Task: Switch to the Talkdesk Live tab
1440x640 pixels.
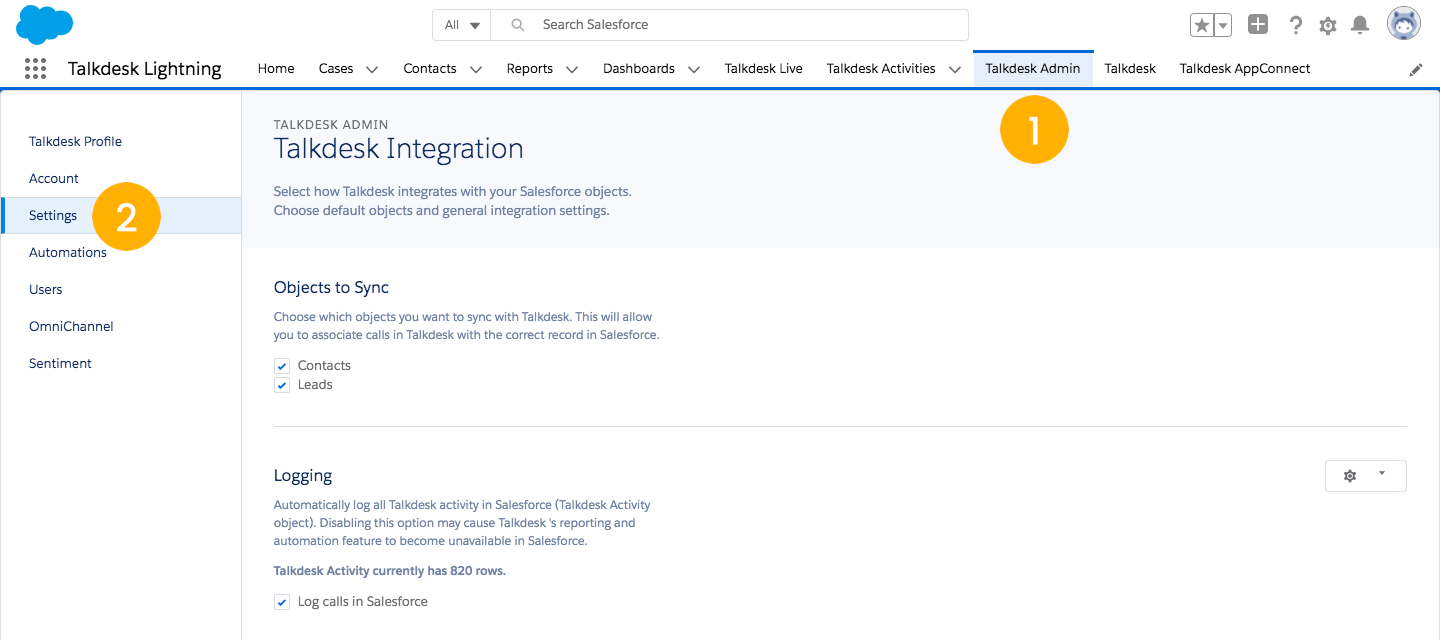Action: [764, 69]
